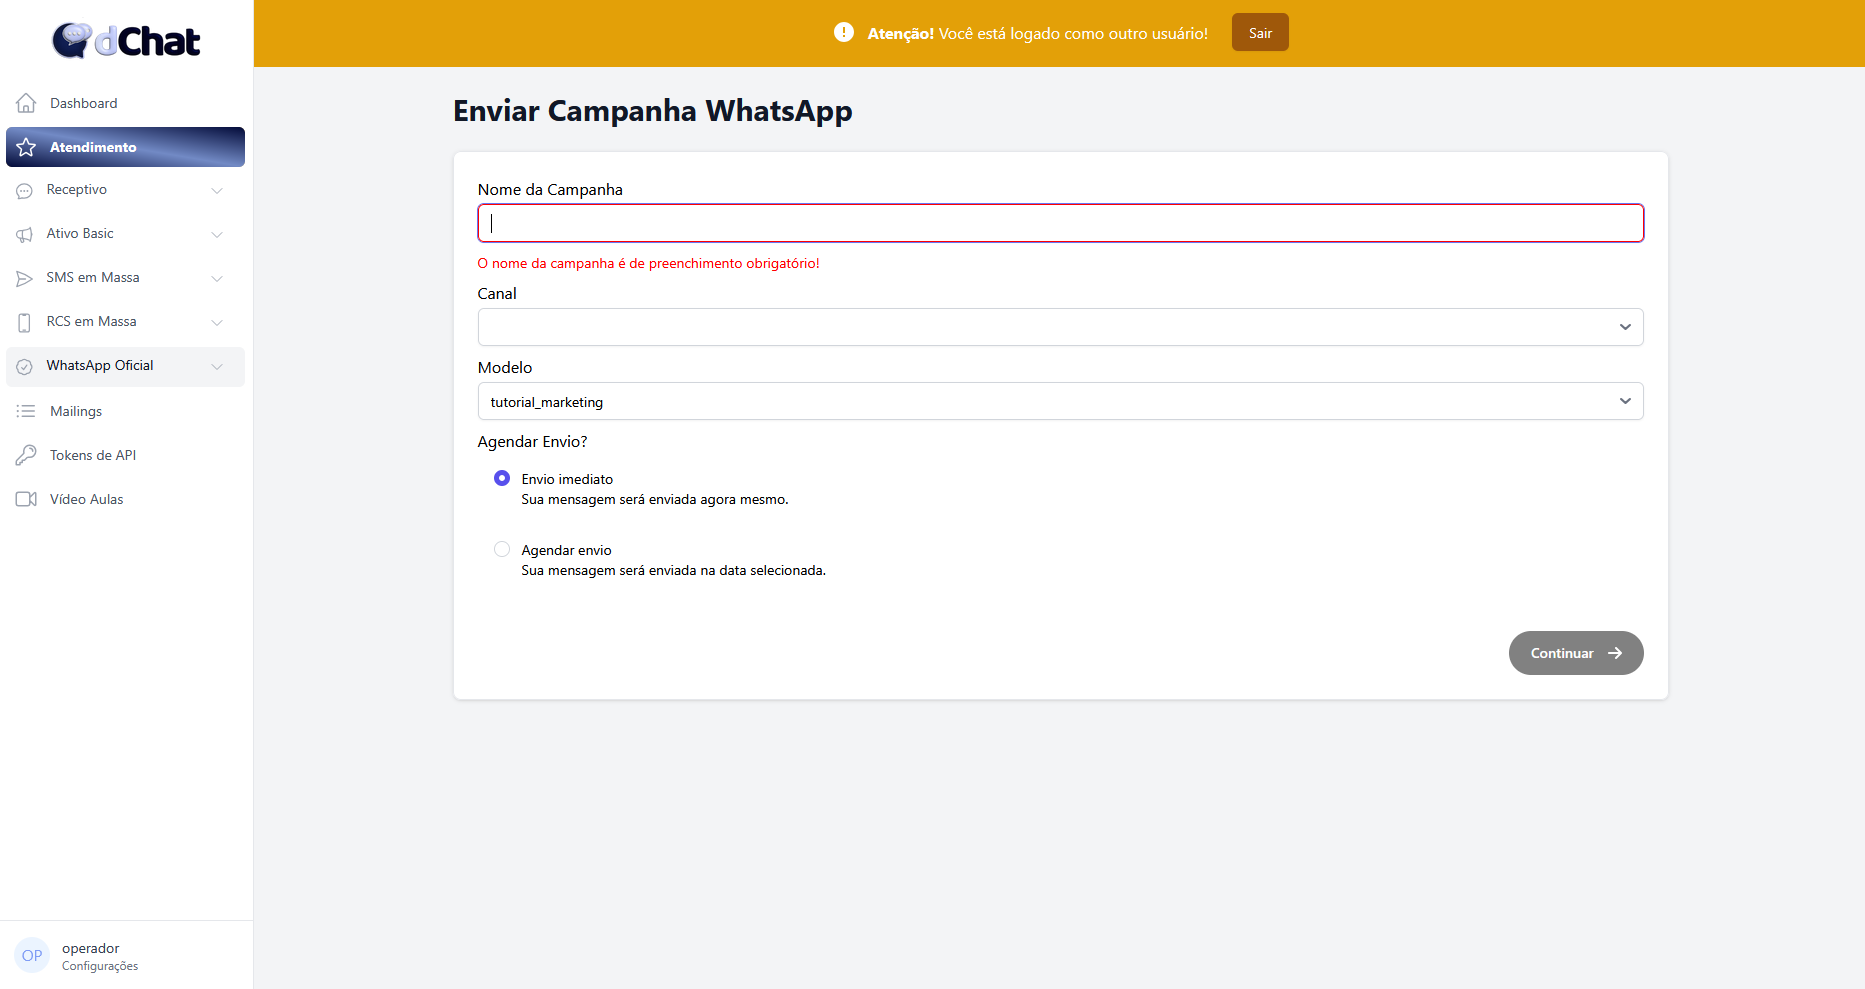Open the Modelo dropdown showing tutorial_marketing

pyautogui.click(x=1060, y=401)
